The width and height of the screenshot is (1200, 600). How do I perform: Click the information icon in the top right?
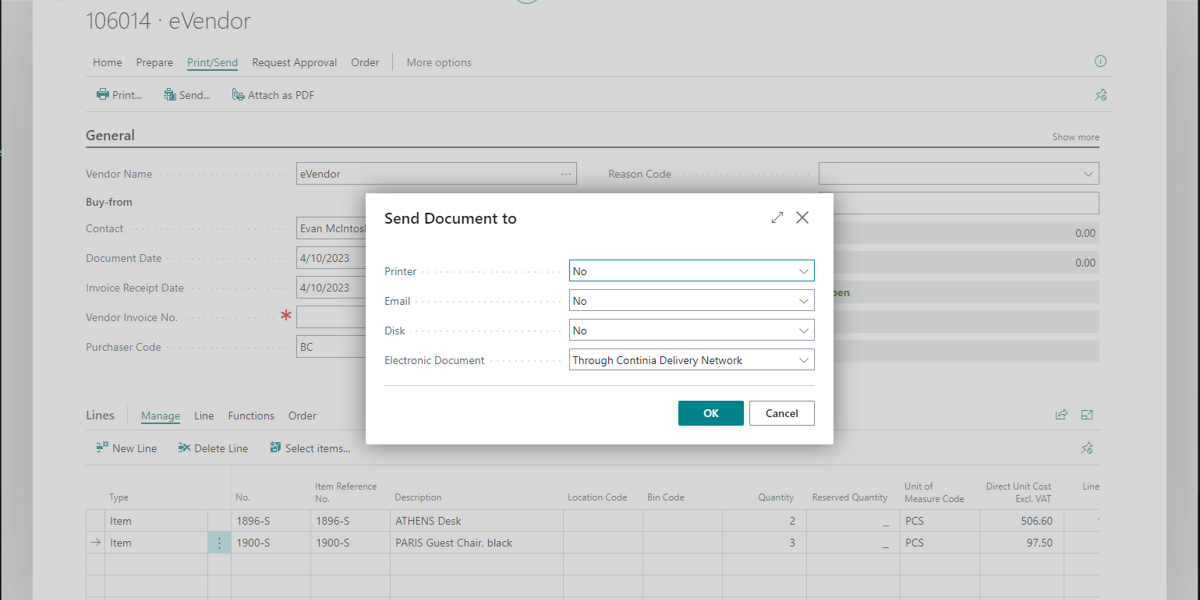(1100, 61)
